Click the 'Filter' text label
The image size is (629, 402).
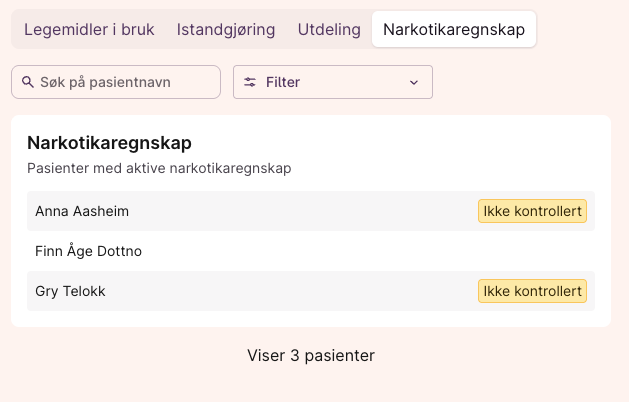pos(283,82)
